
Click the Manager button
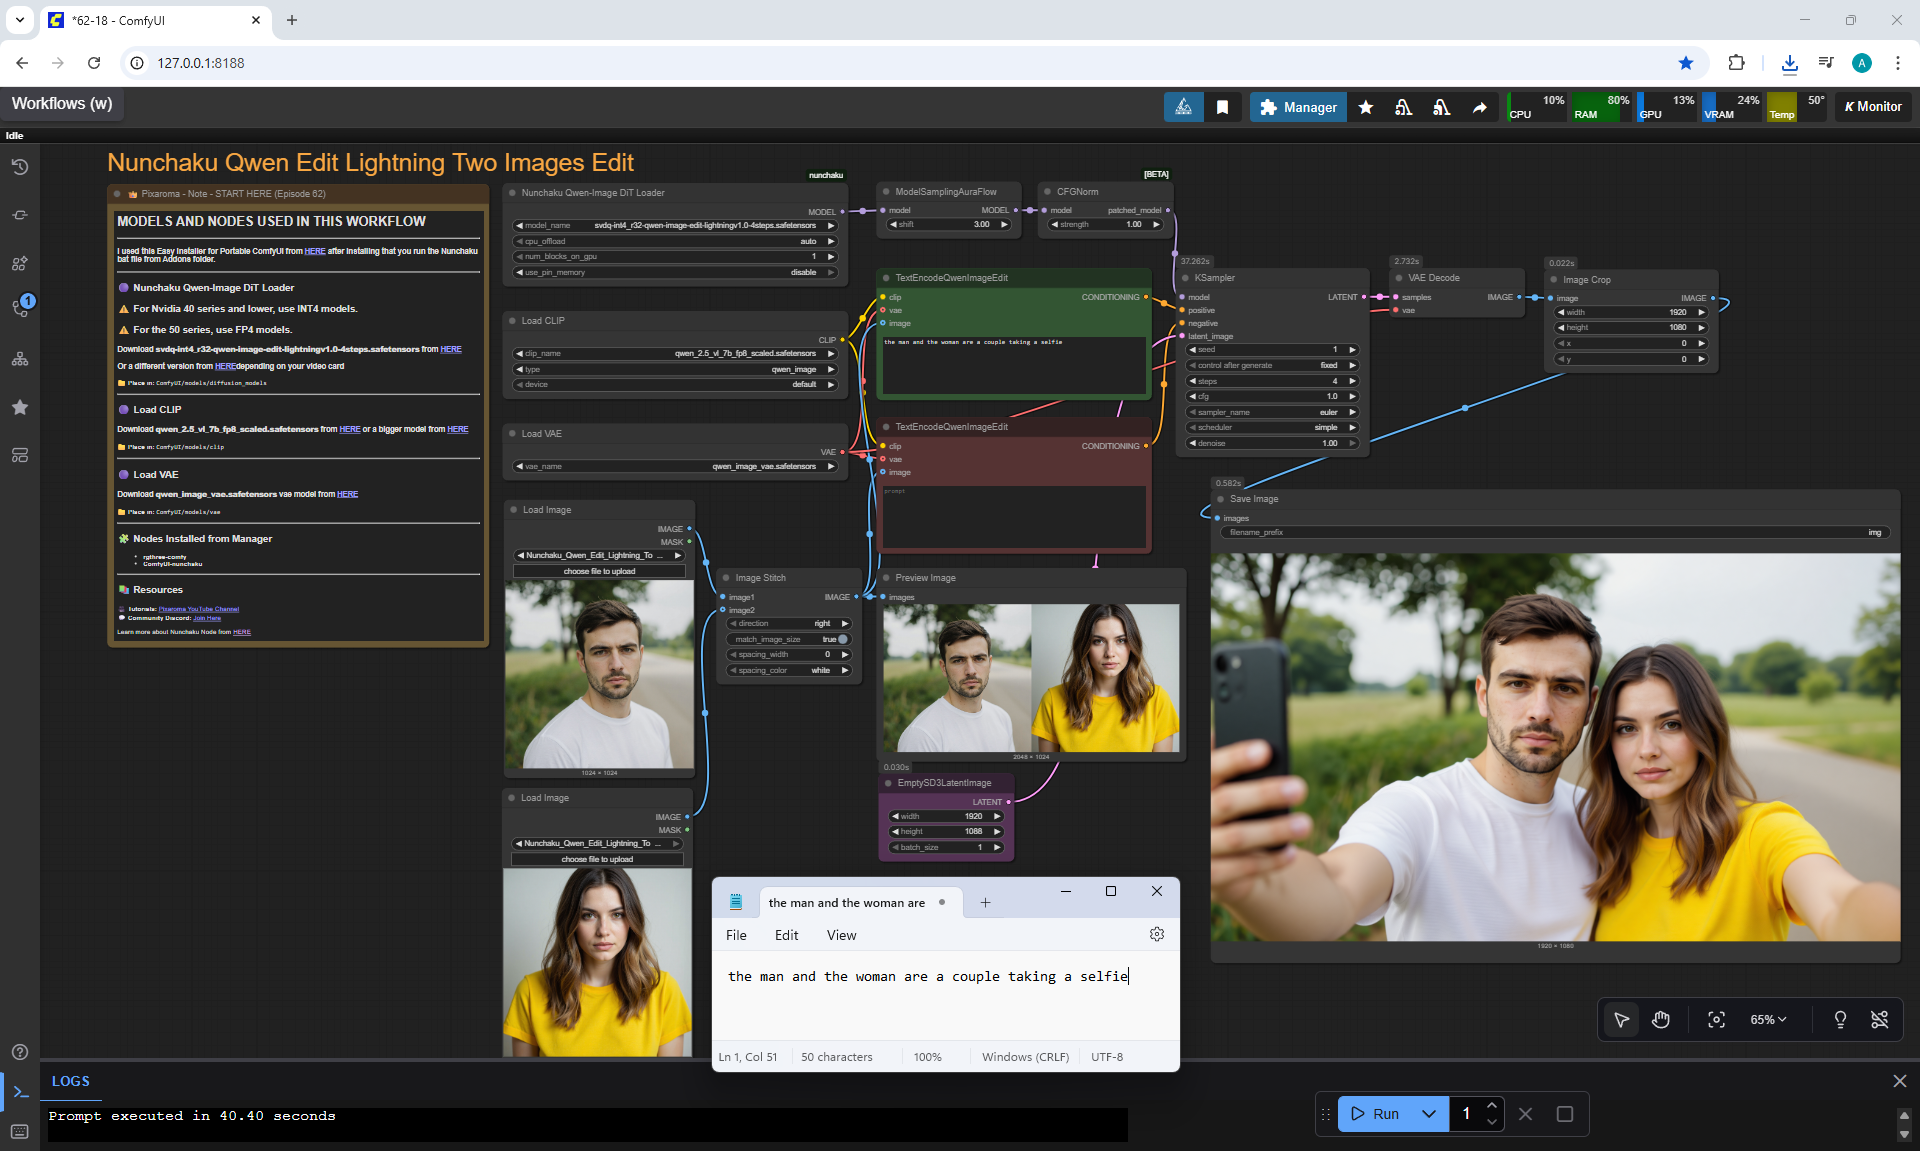tap(1298, 107)
